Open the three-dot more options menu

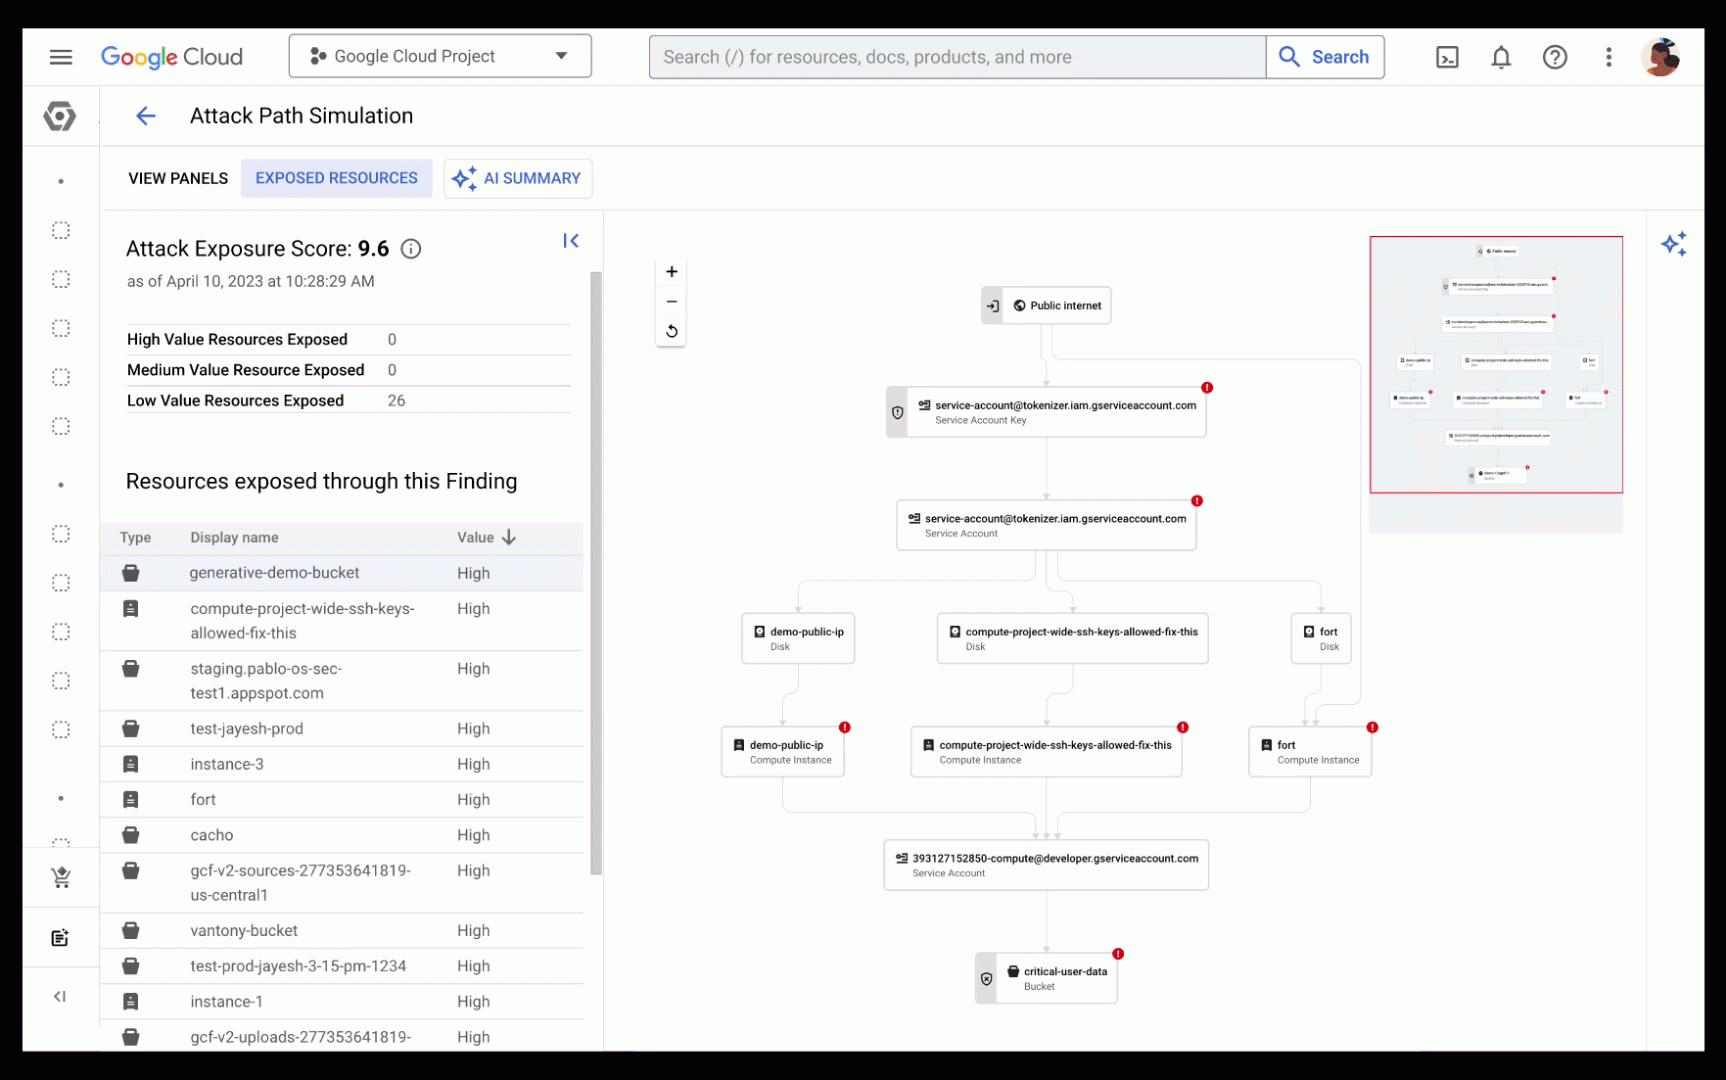tap(1608, 57)
